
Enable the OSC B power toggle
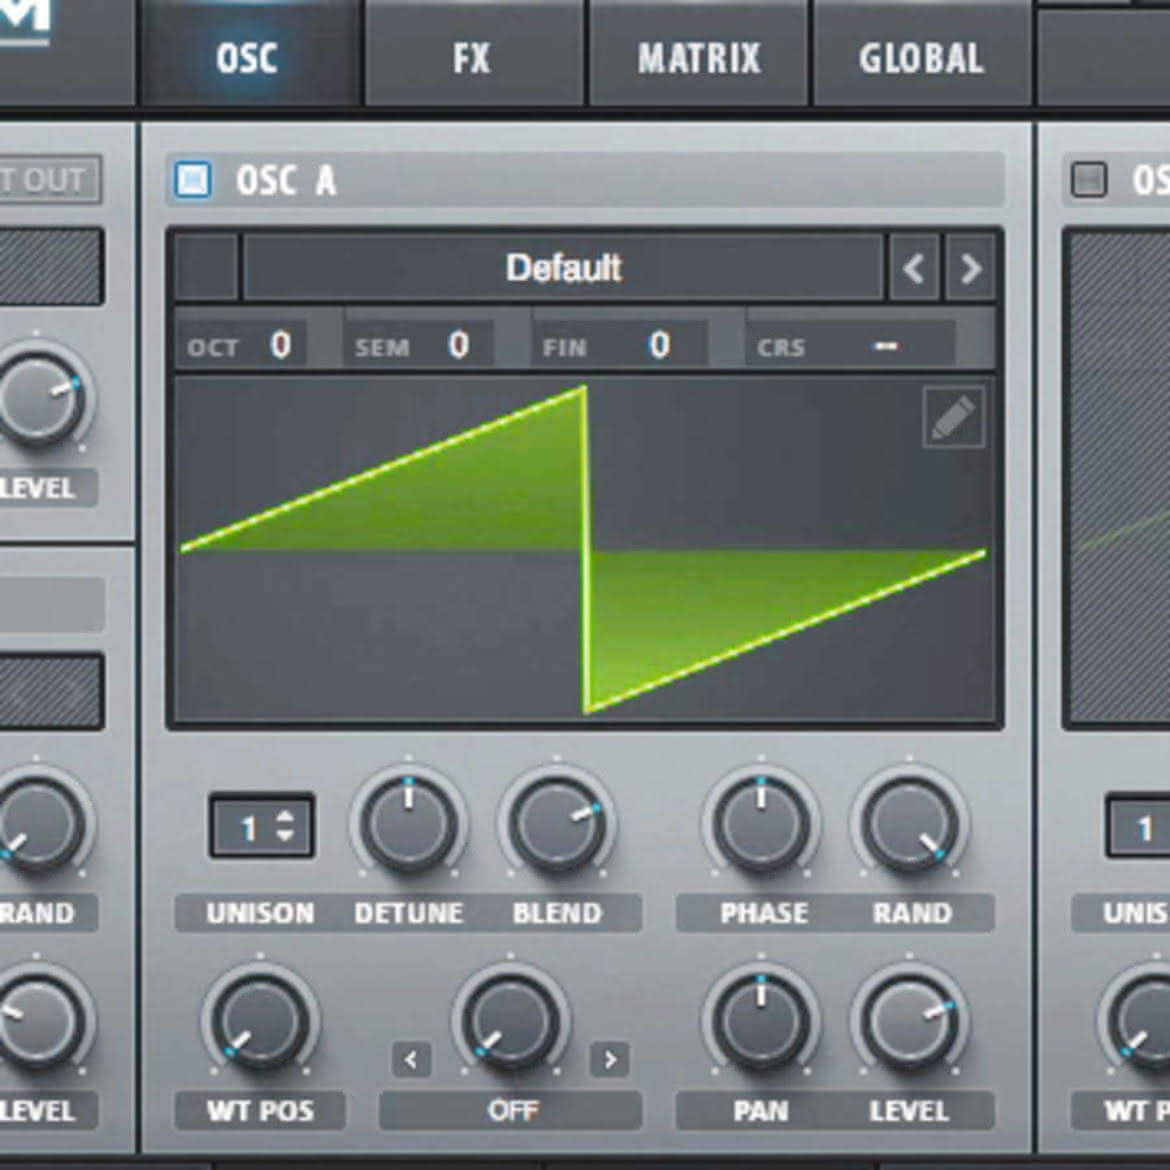pyautogui.click(x=1089, y=180)
